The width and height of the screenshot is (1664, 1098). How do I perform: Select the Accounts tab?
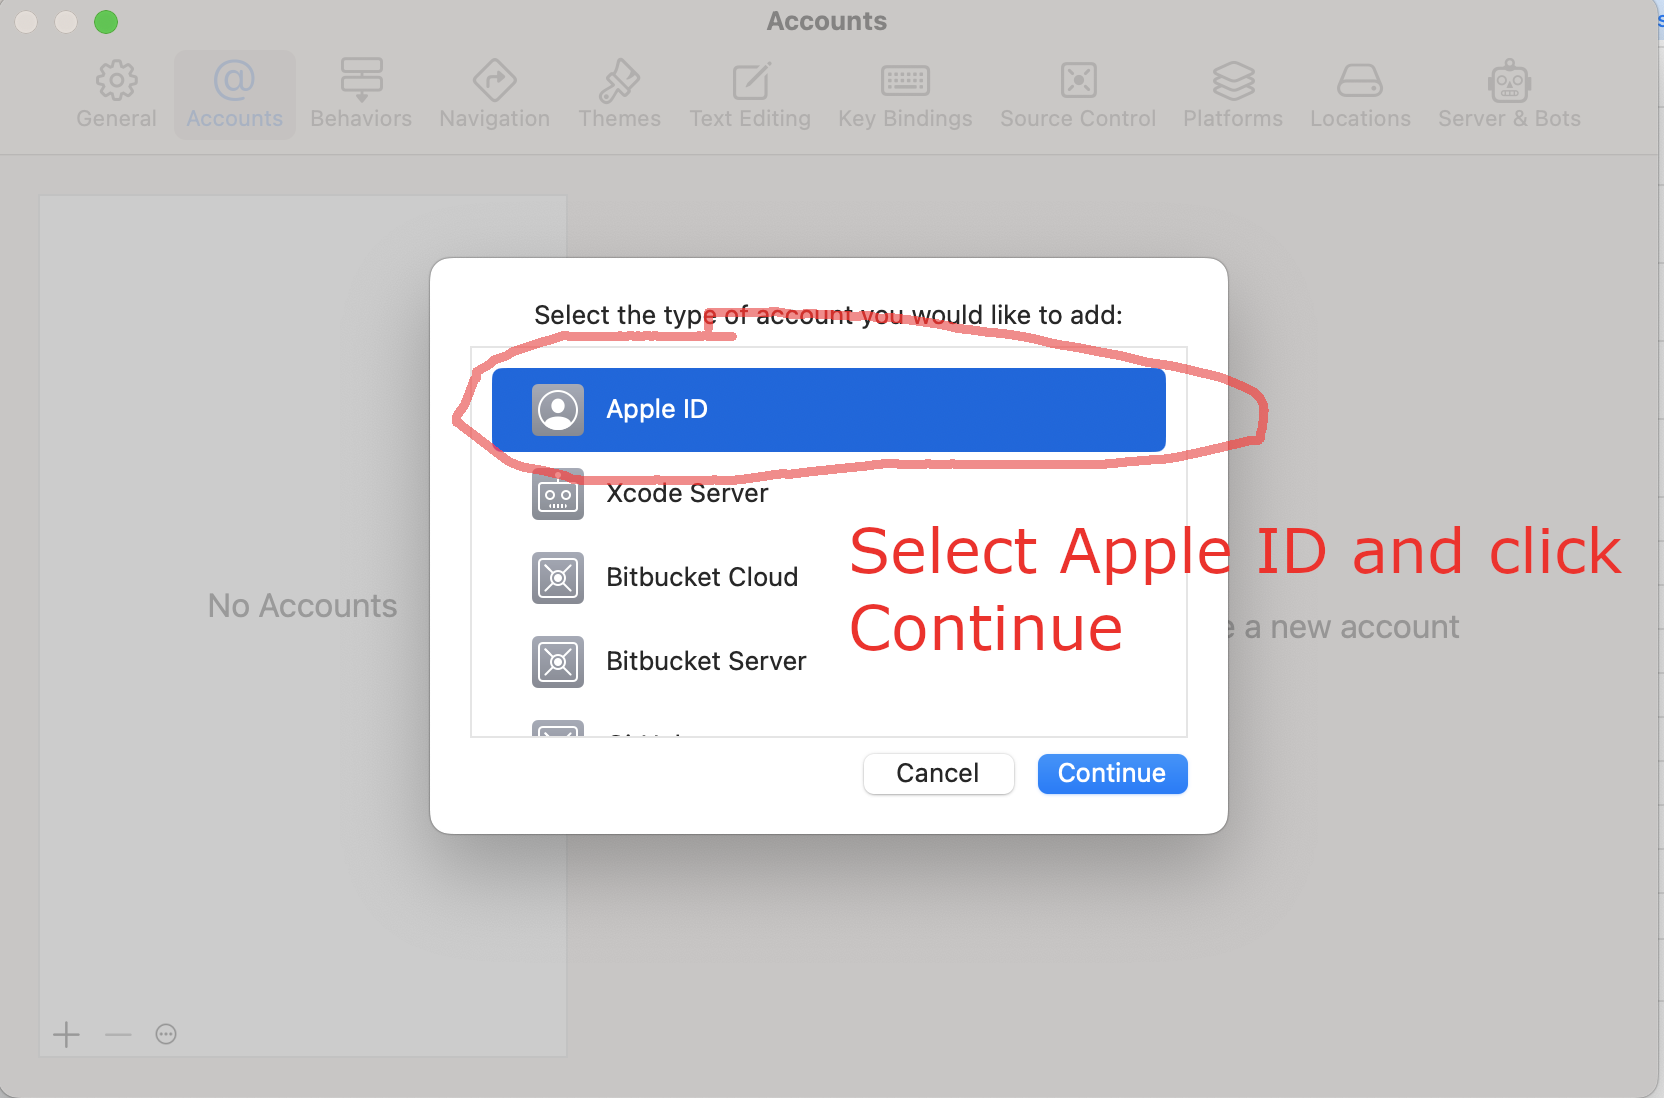pyautogui.click(x=235, y=95)
